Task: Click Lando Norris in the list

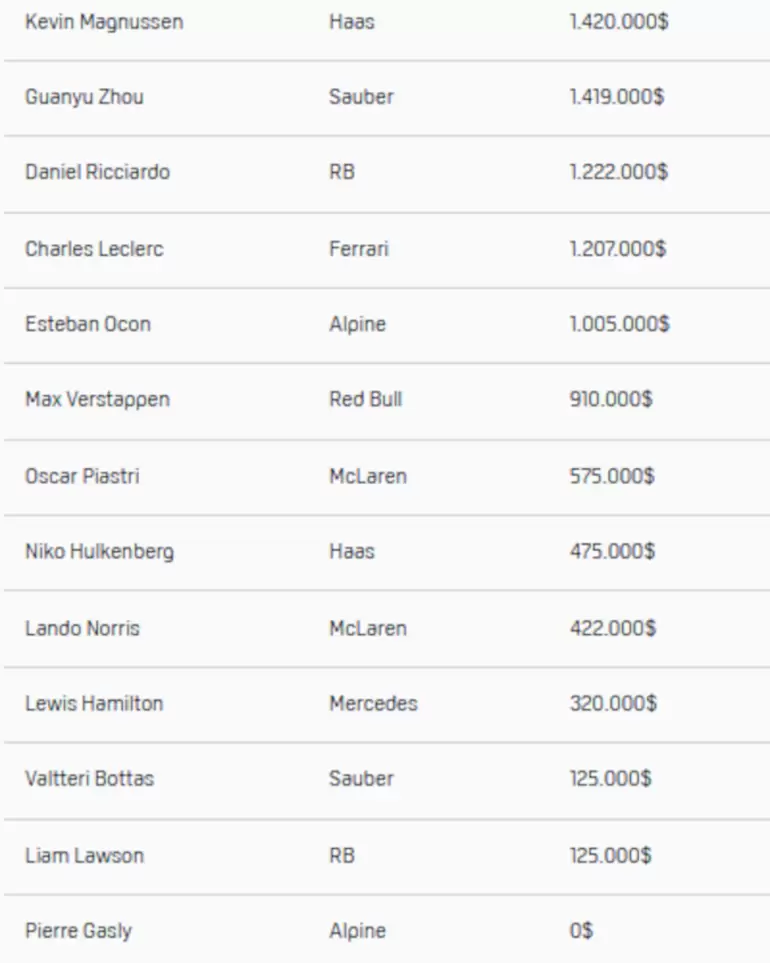Action: 82,628
